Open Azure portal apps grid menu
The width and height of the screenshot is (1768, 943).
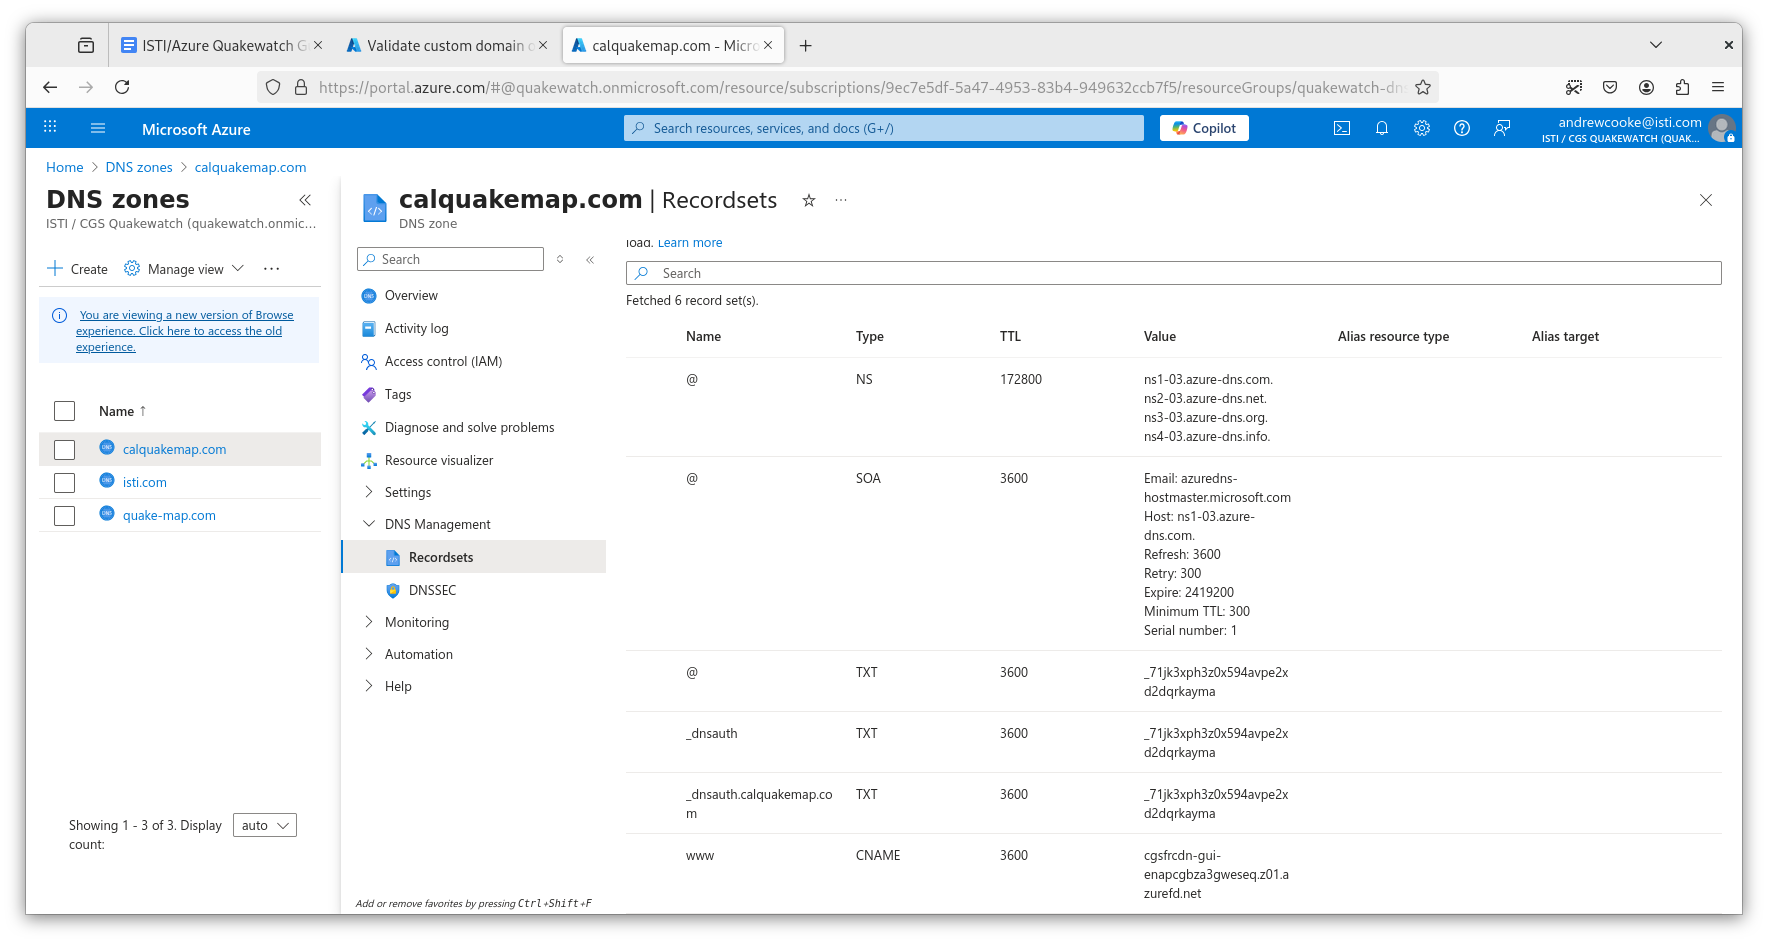coord(50,127)
